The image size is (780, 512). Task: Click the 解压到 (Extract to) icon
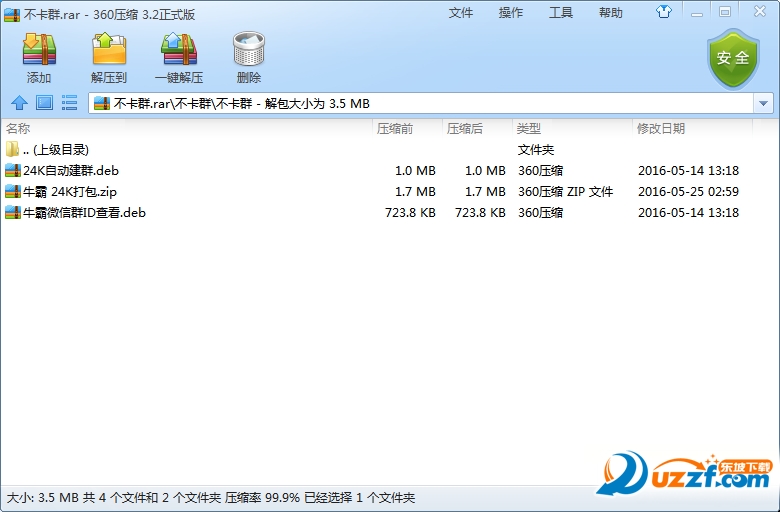tap(109, 49)
